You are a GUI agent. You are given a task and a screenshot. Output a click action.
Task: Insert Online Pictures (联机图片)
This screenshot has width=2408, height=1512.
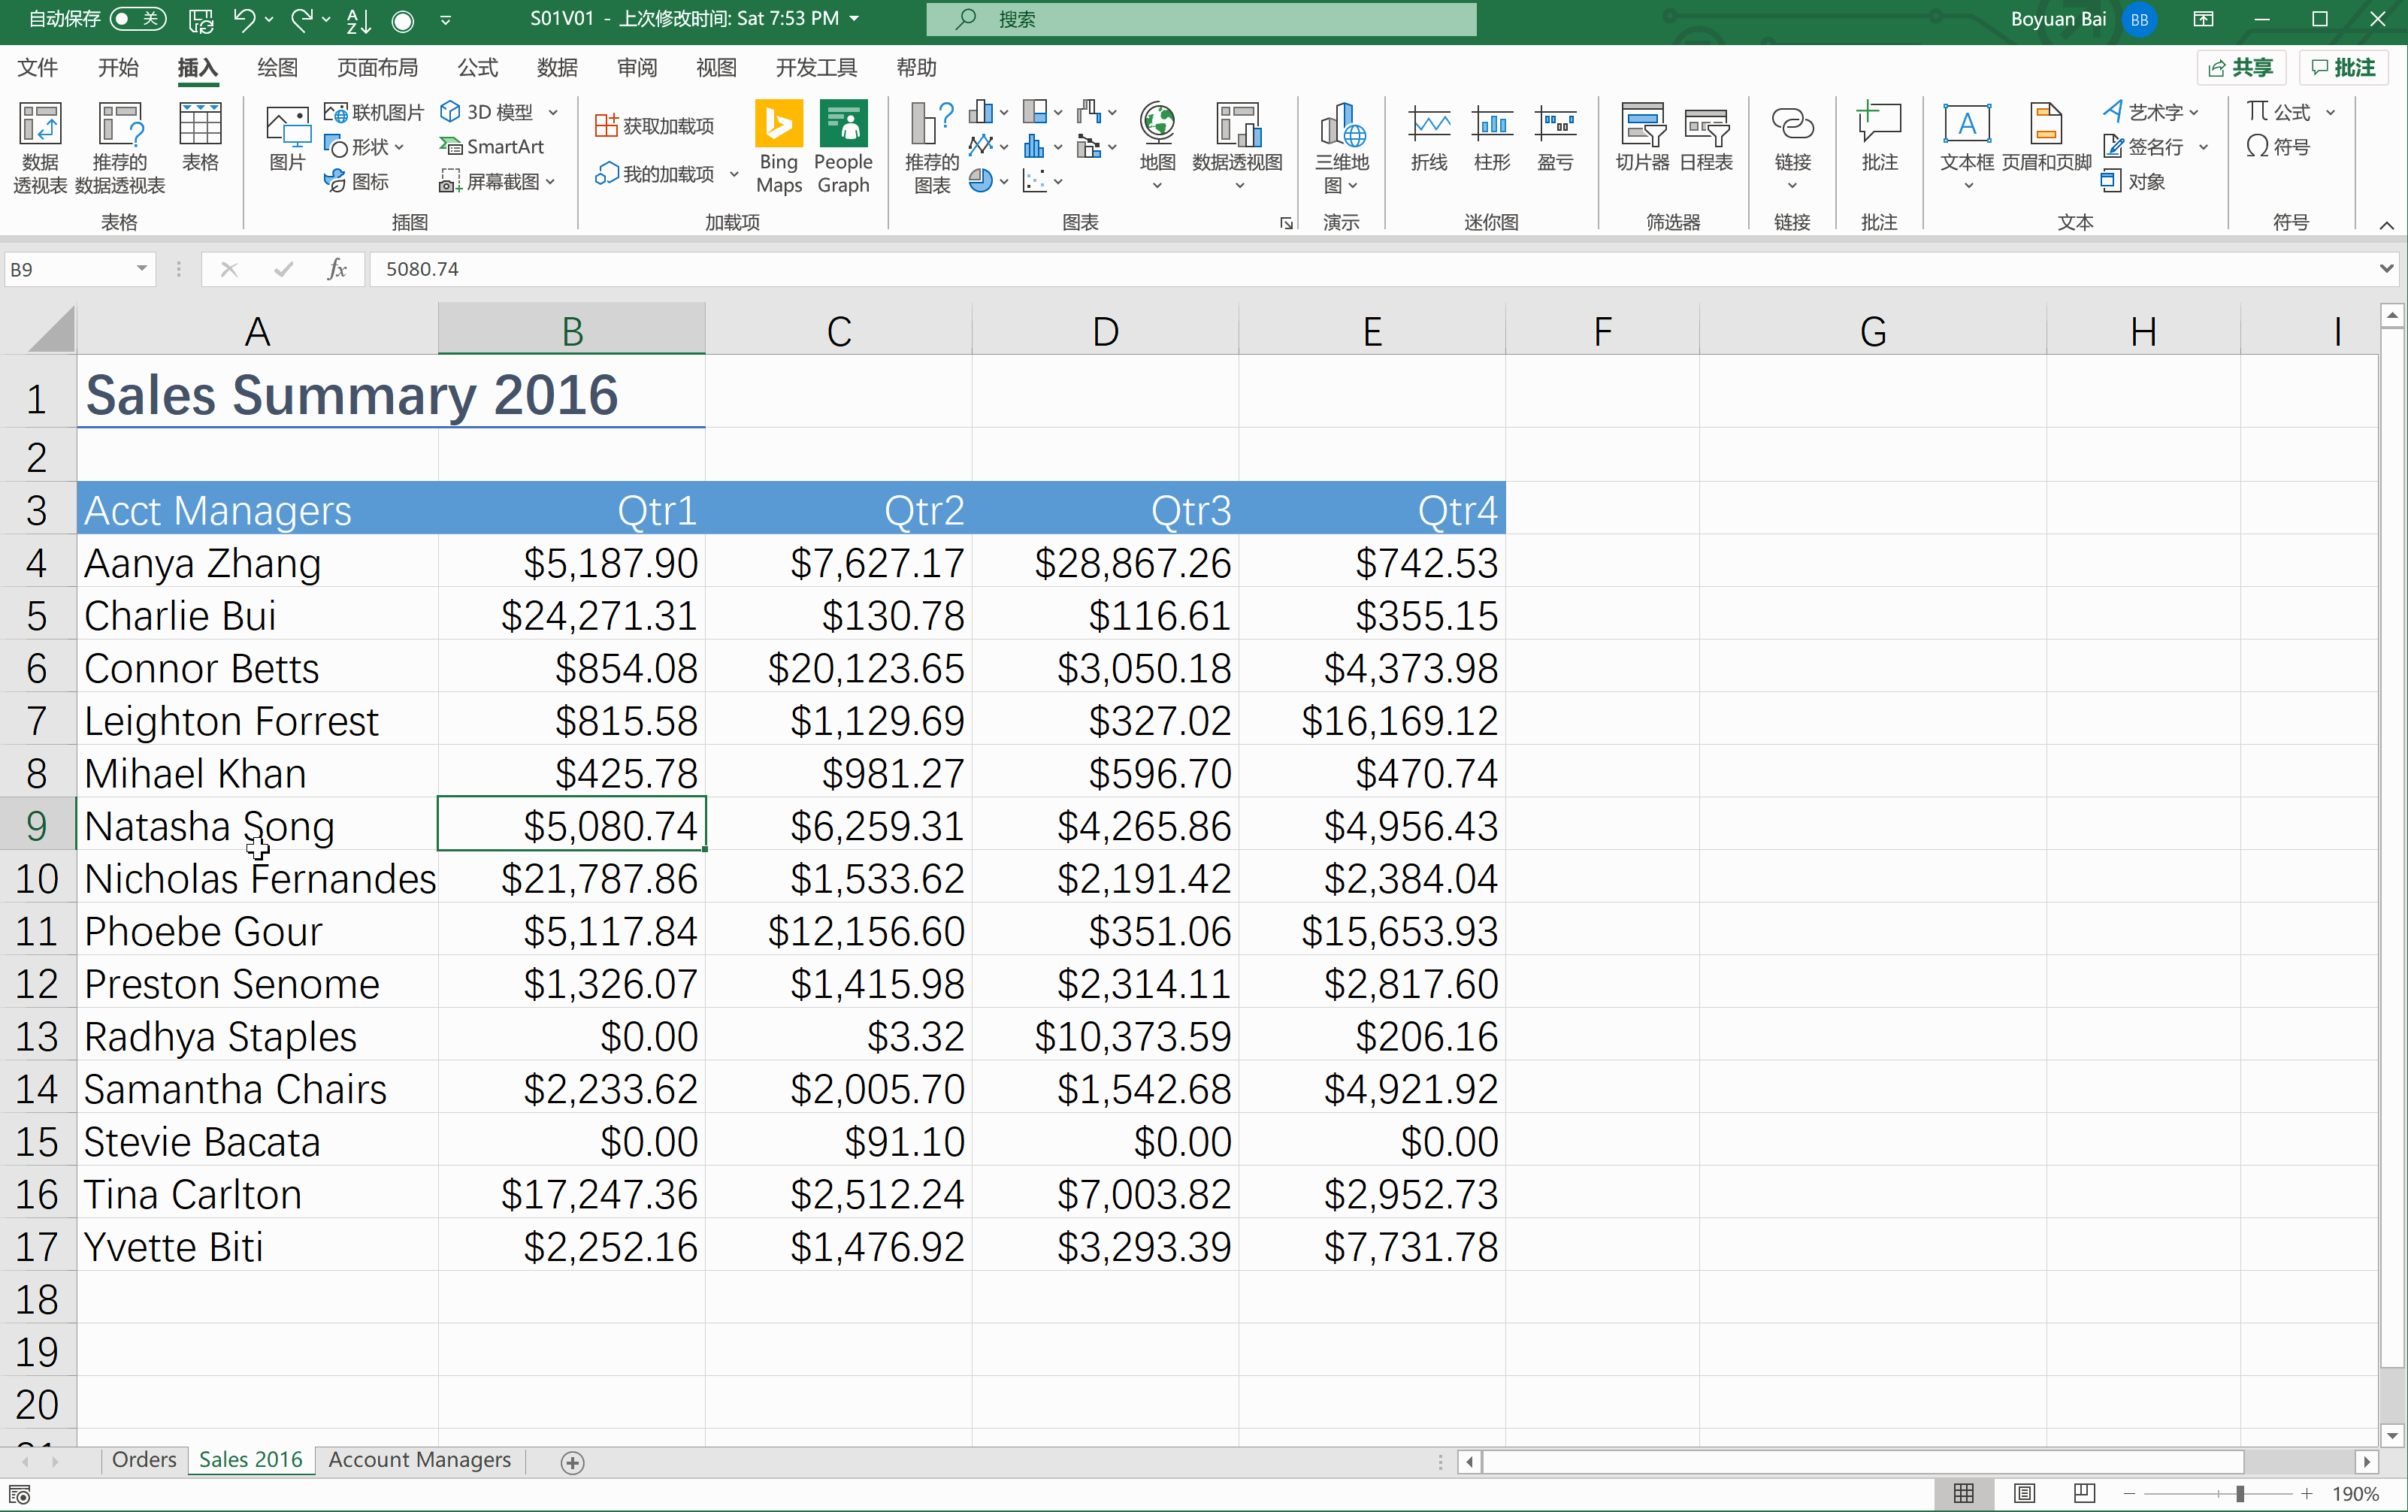(x=374, y=112)
